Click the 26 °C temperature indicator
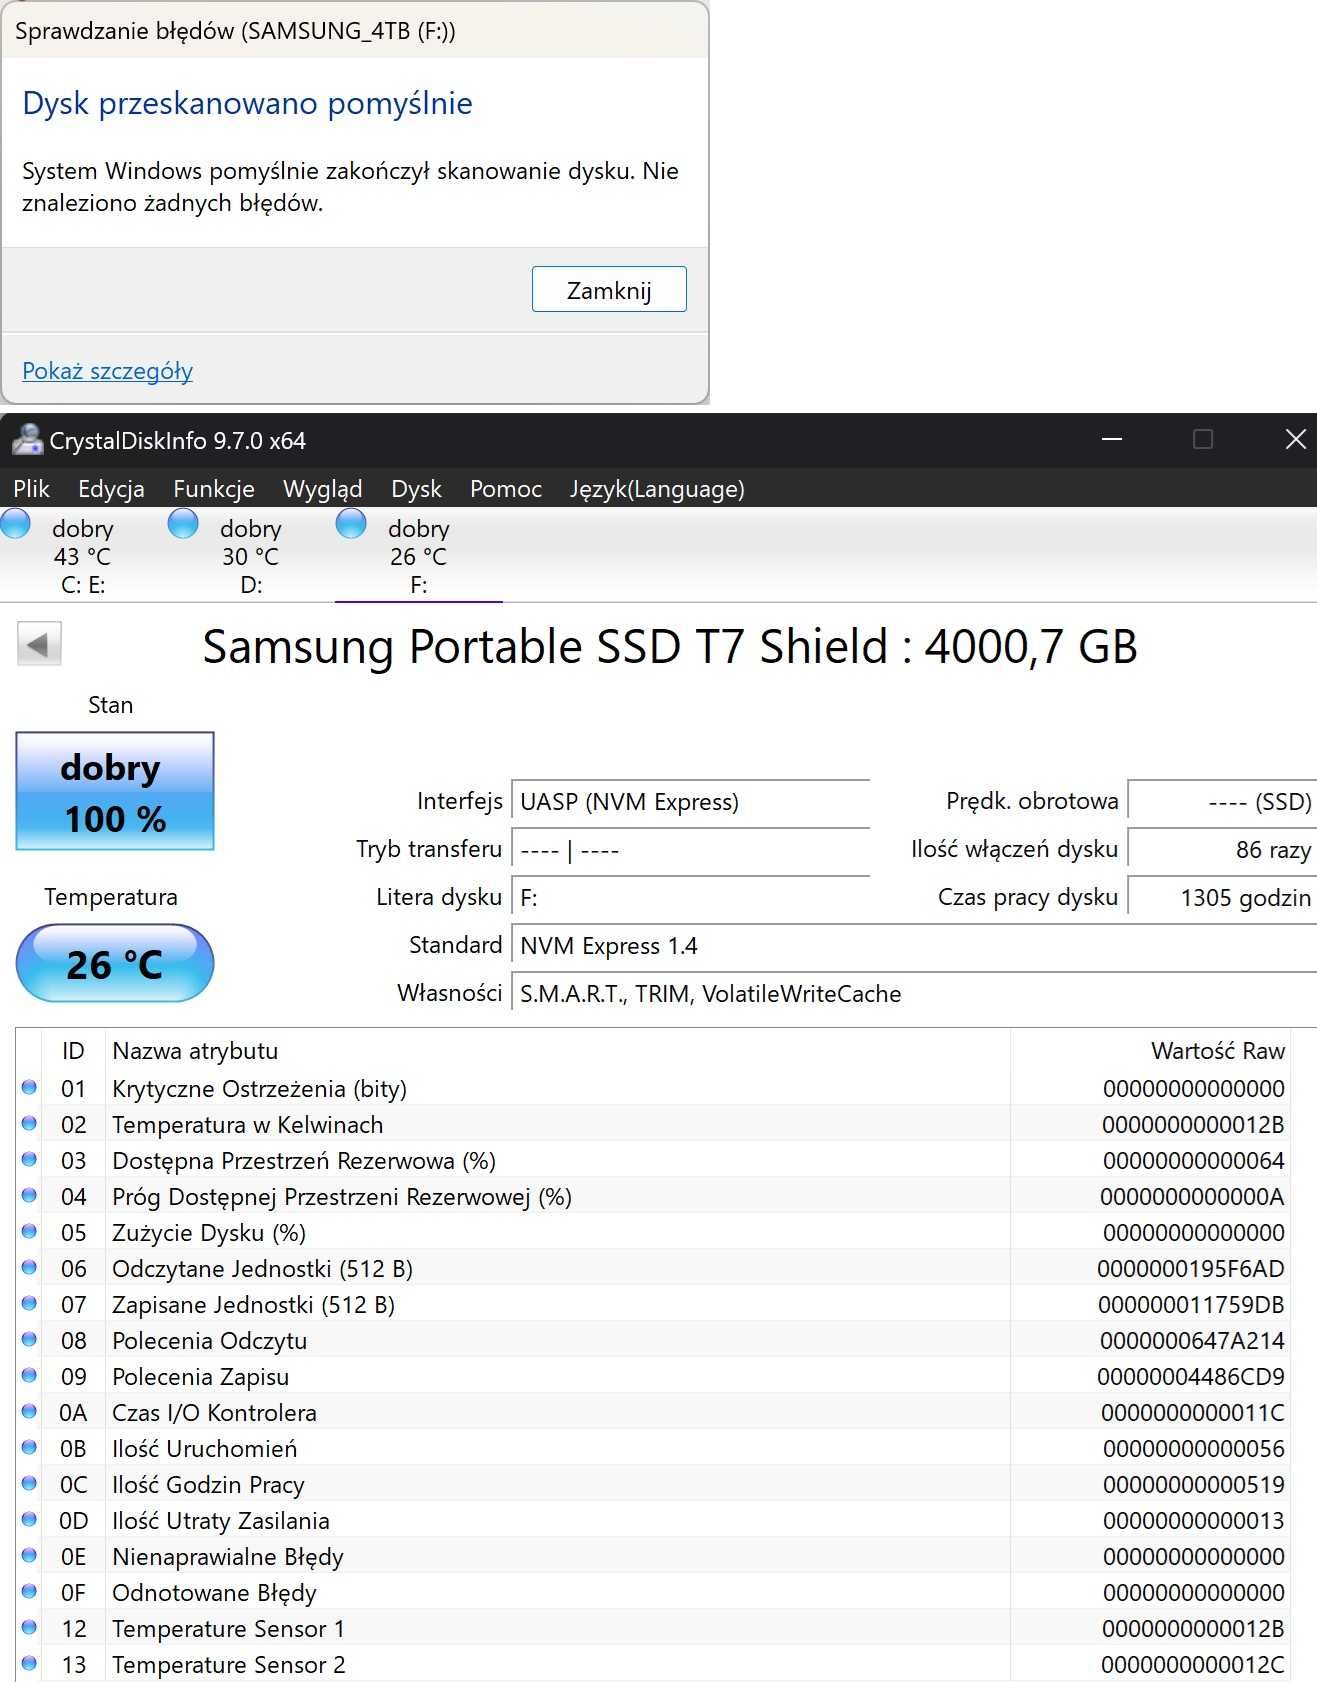The width and height of the screenshot is (1317, 1682). [115, 963]
